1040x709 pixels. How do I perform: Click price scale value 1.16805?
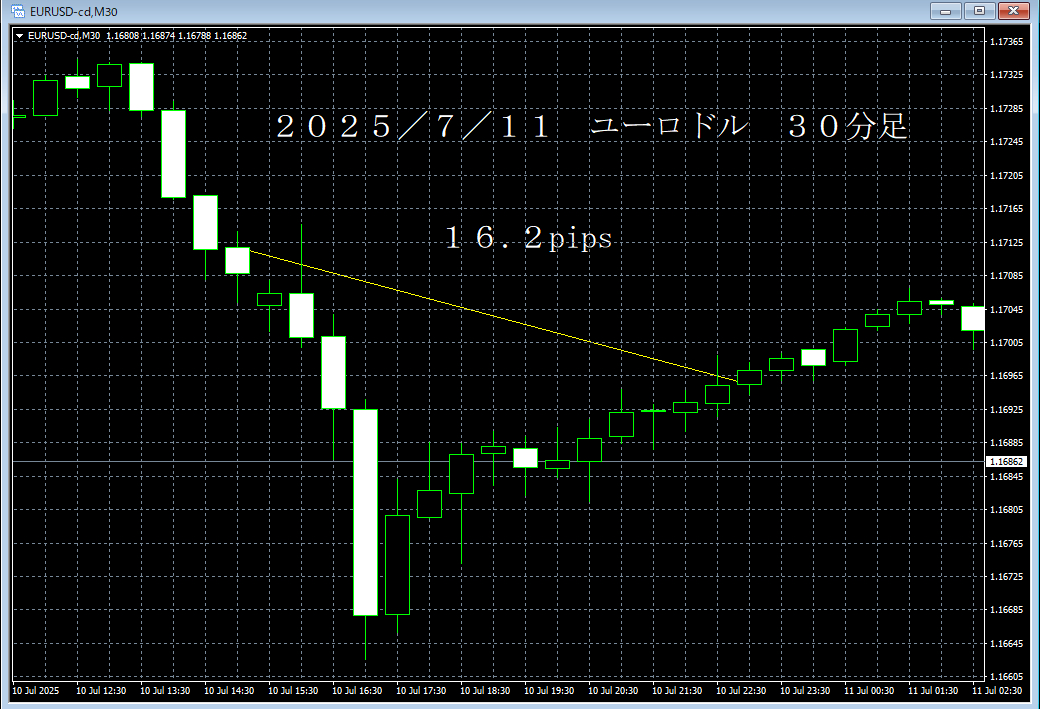coord(1006,510)
